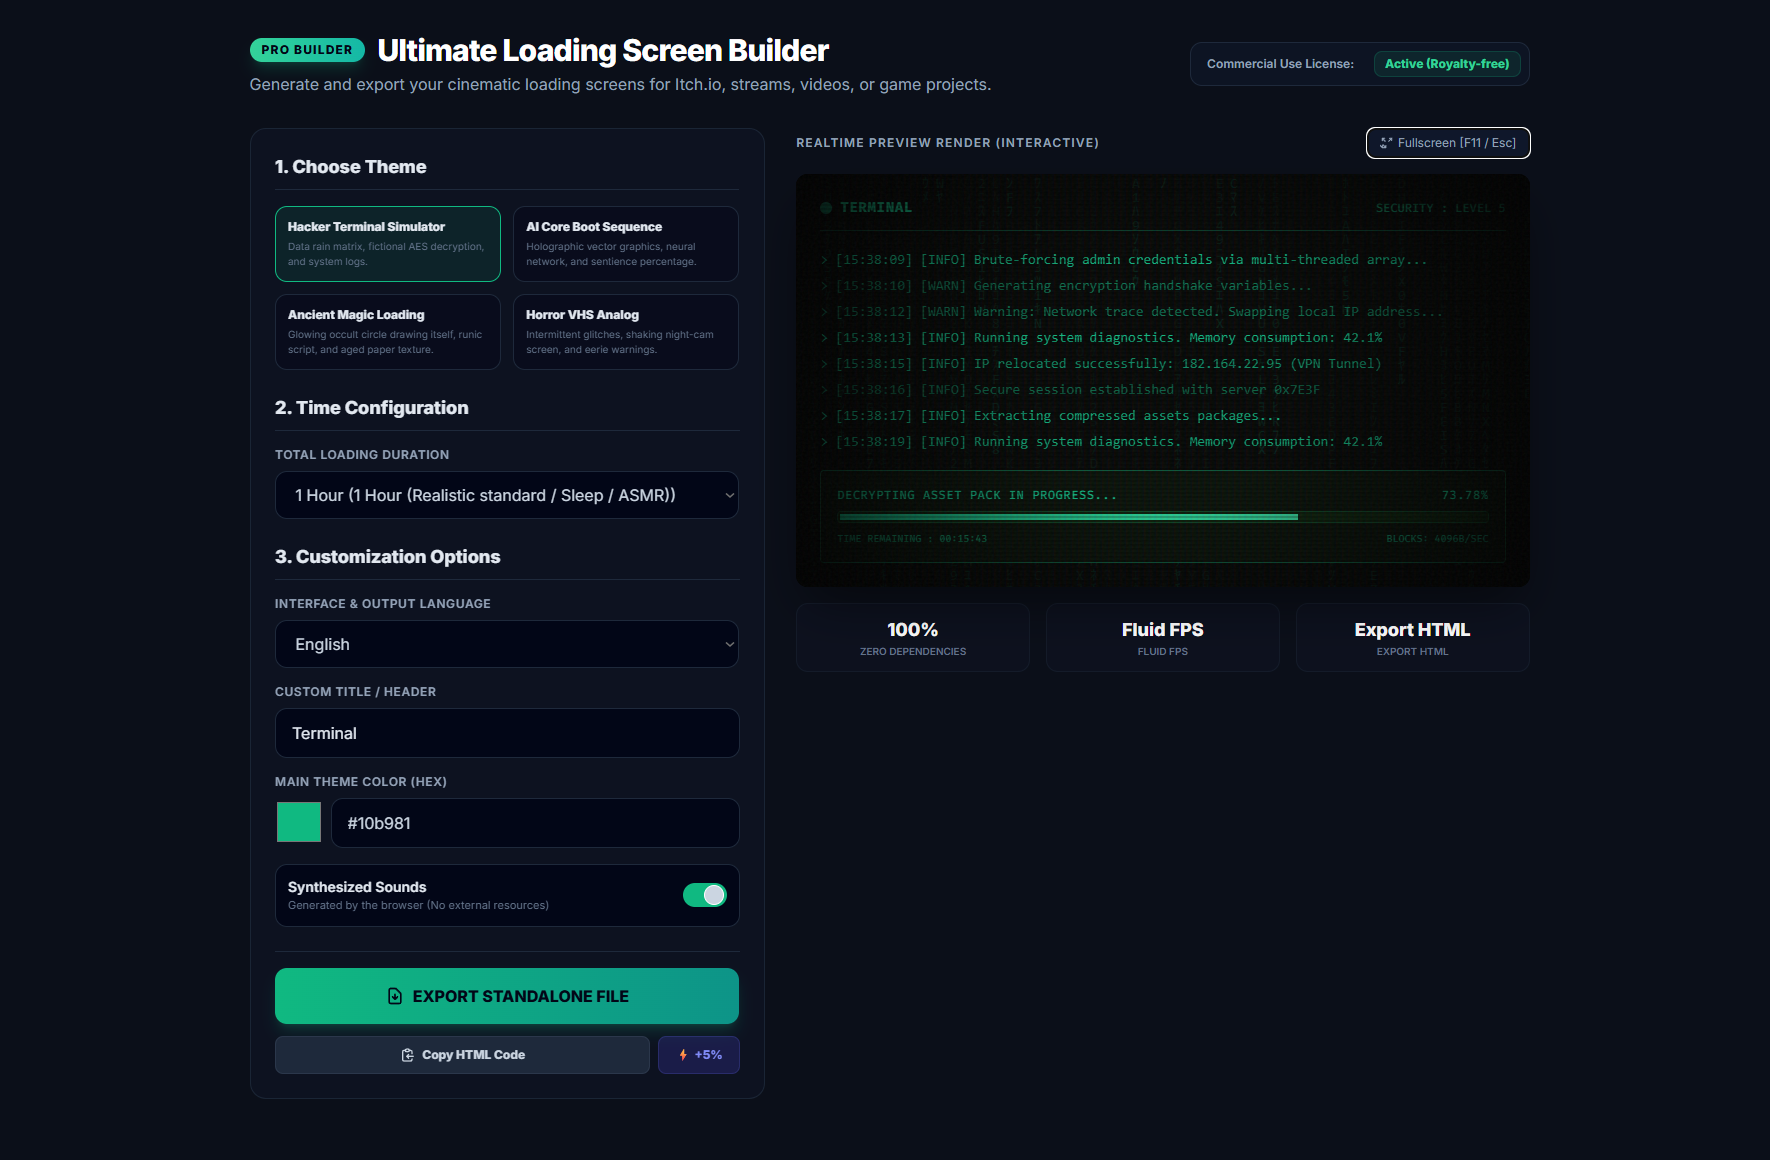The image size is (1770, 1160).
Task: Click the 1. Choose Theme heading
Action: tap(351, 167)
